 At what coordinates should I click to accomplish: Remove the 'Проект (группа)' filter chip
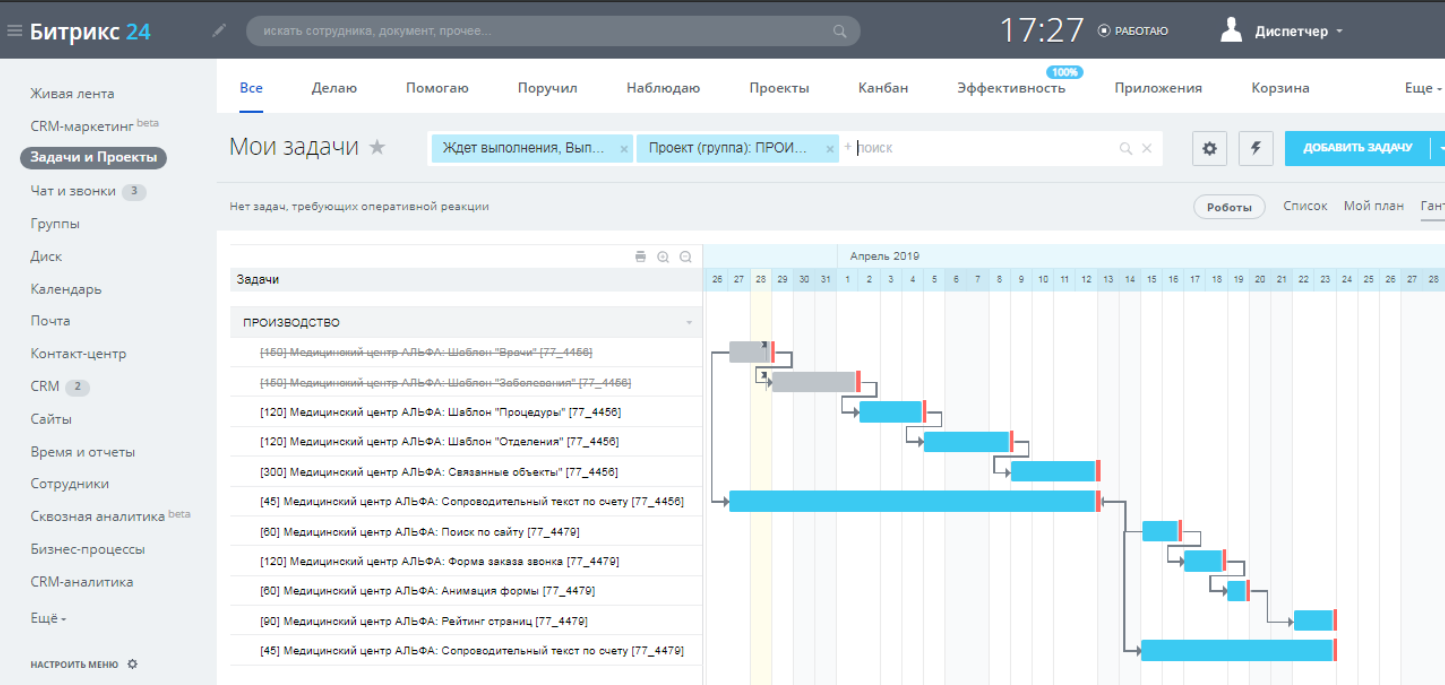point(830,149)
